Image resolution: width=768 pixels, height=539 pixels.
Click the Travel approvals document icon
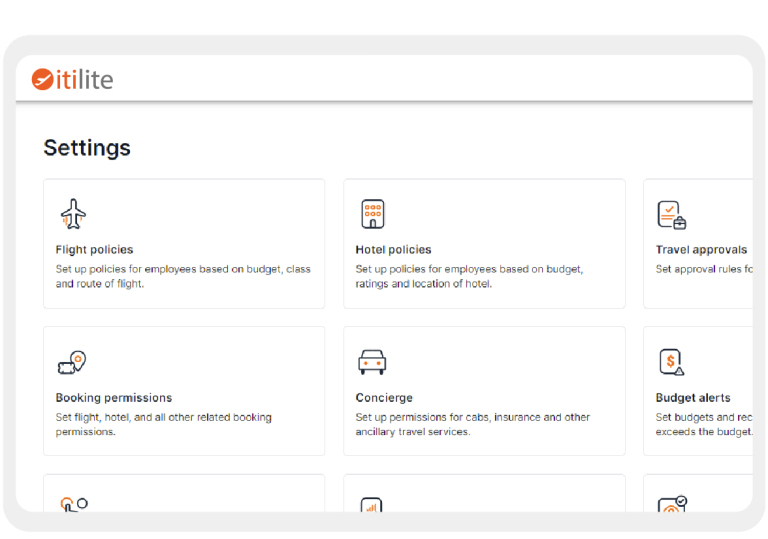(x=672, y=215)
